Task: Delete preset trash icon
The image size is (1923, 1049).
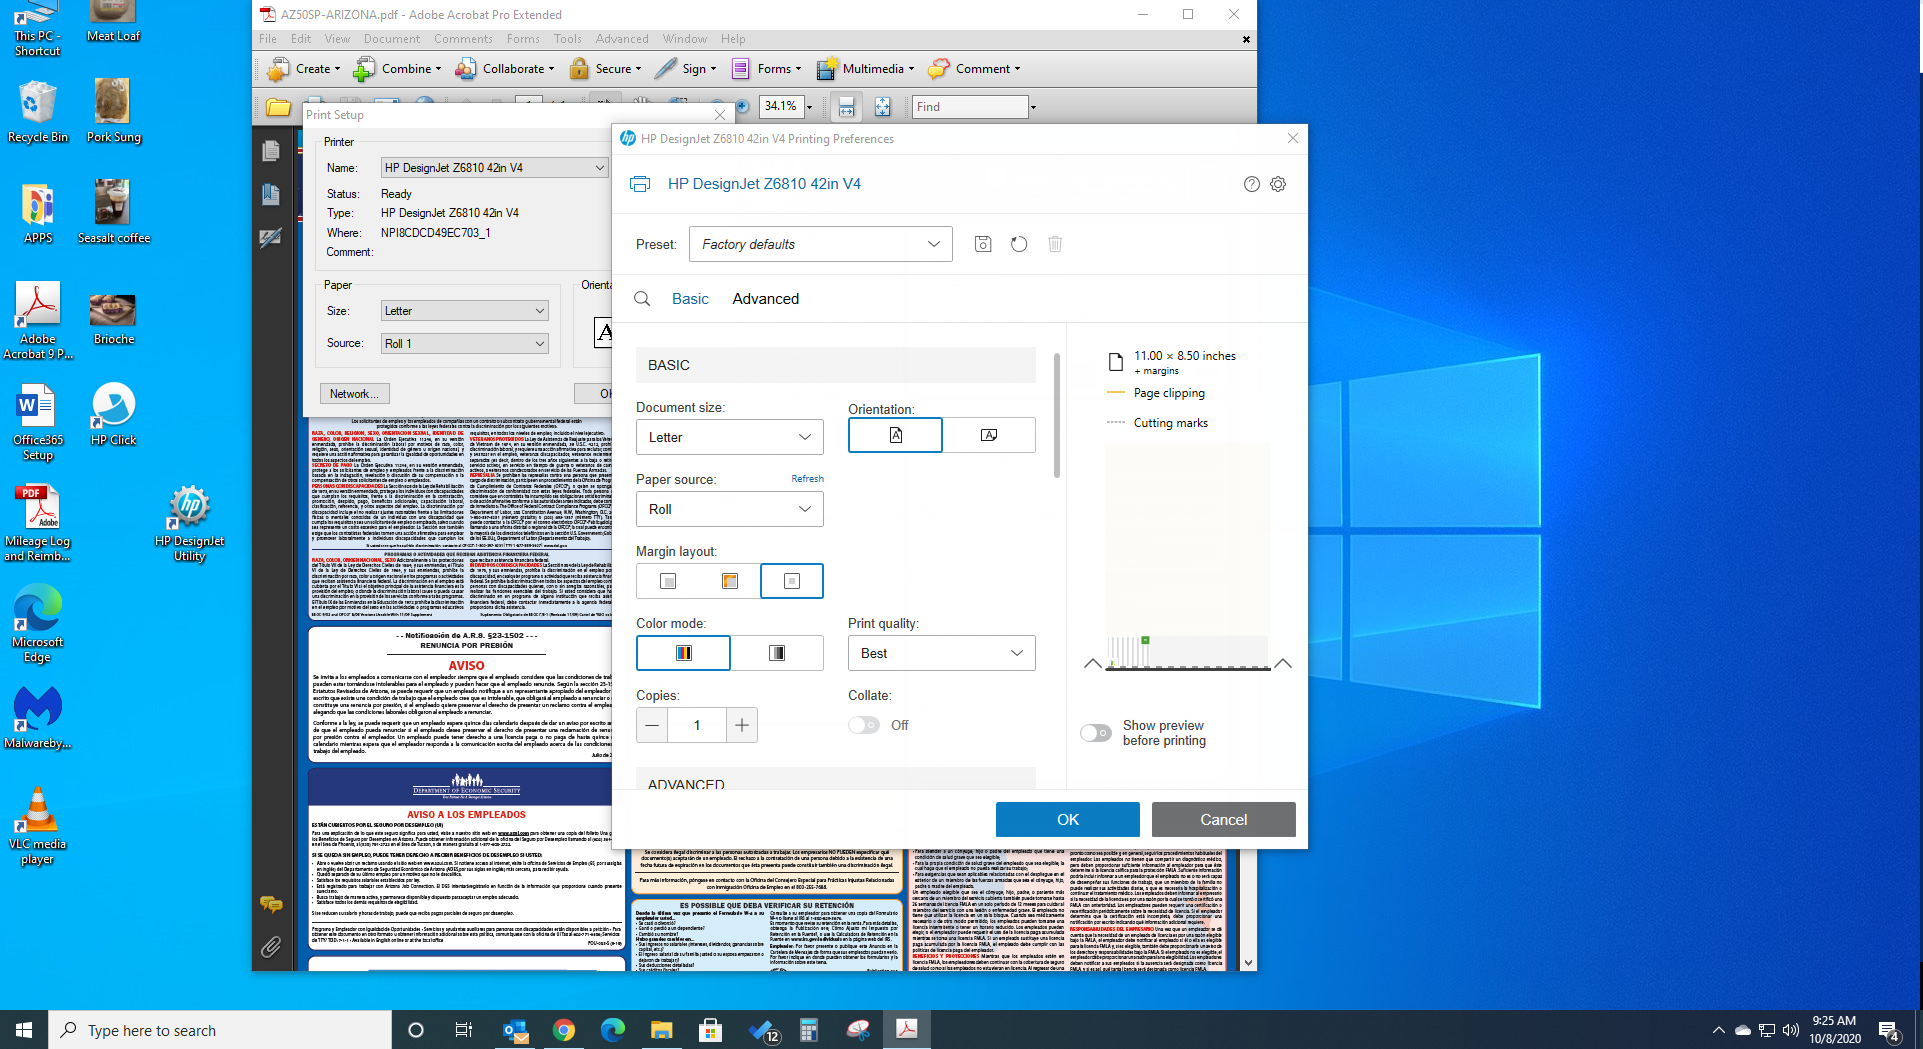Action: tap(1055, 244)
